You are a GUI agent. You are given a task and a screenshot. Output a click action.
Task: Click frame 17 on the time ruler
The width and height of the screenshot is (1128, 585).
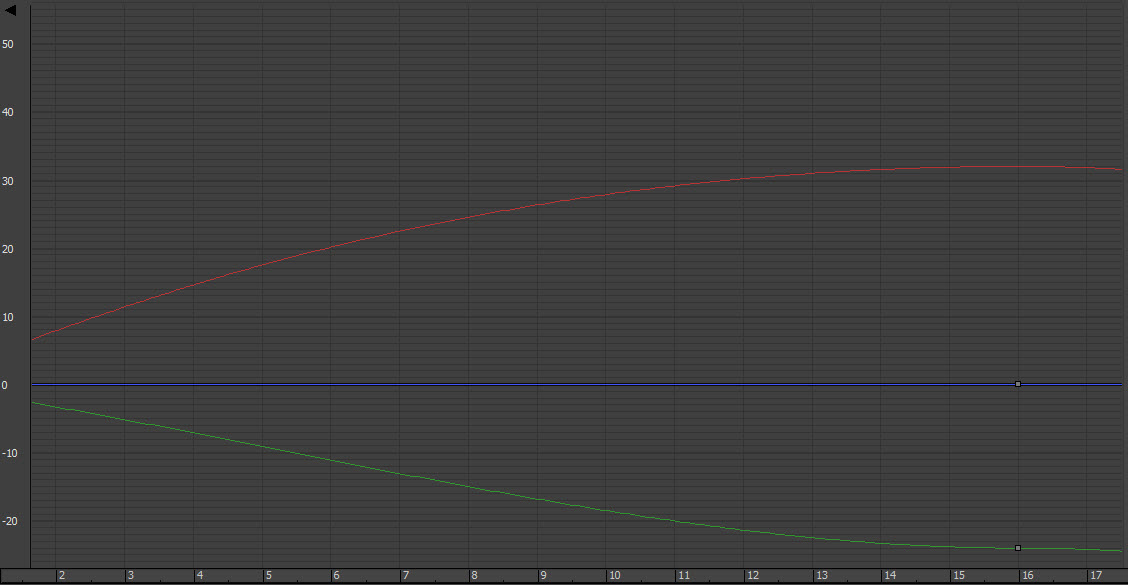[x=1096, y=576]
